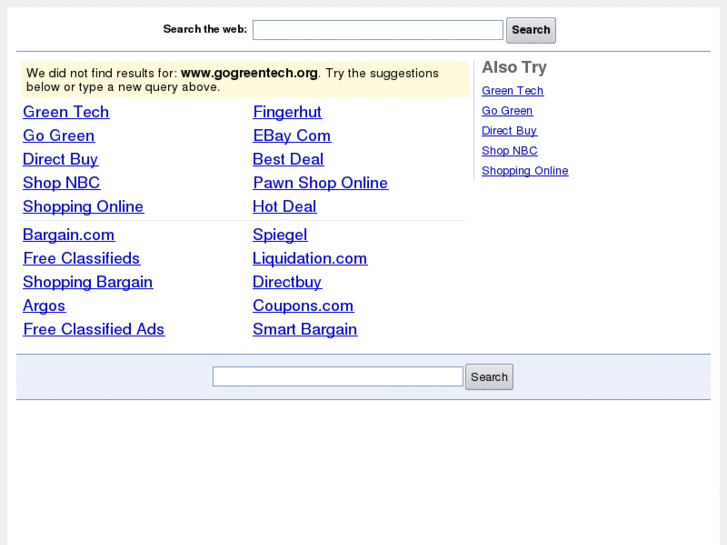This screenshot has width=727, height=545.
Task: Select Green Tech under Also Try
Action: point(513,91)
